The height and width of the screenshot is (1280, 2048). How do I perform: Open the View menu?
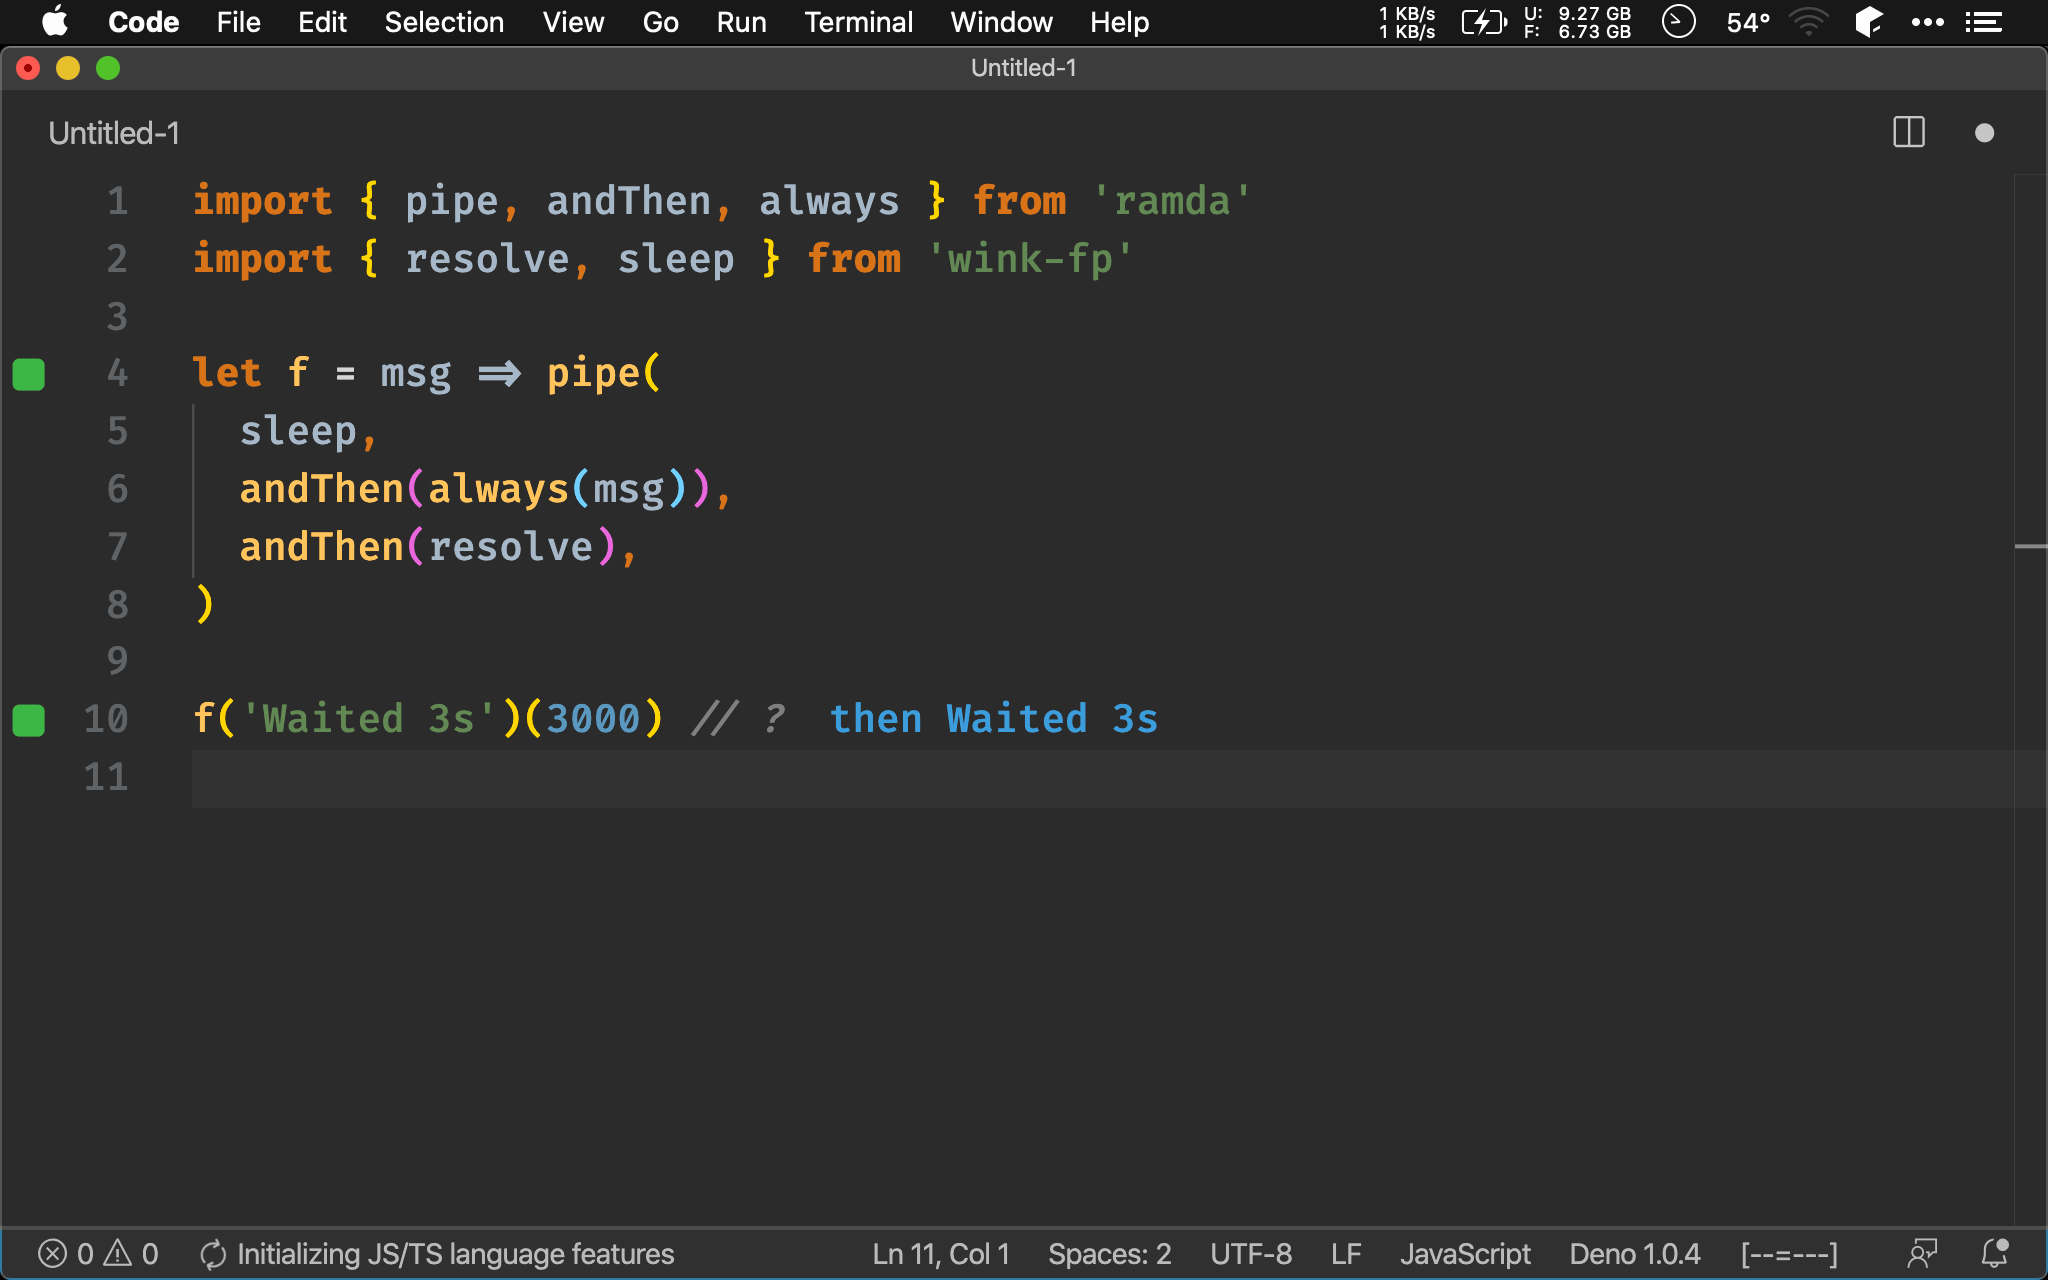pyautogui.click(x=573, y=22)
